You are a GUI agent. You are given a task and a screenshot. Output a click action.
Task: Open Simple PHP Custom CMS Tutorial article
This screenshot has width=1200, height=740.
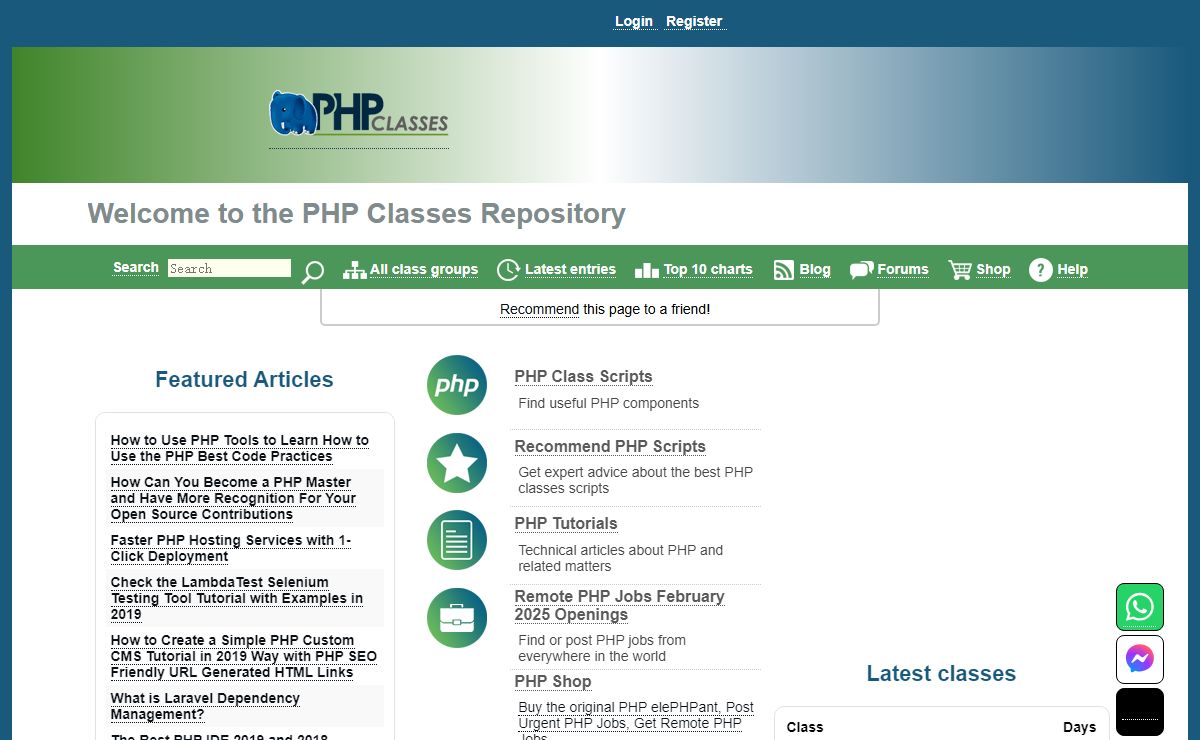(244, 656)
